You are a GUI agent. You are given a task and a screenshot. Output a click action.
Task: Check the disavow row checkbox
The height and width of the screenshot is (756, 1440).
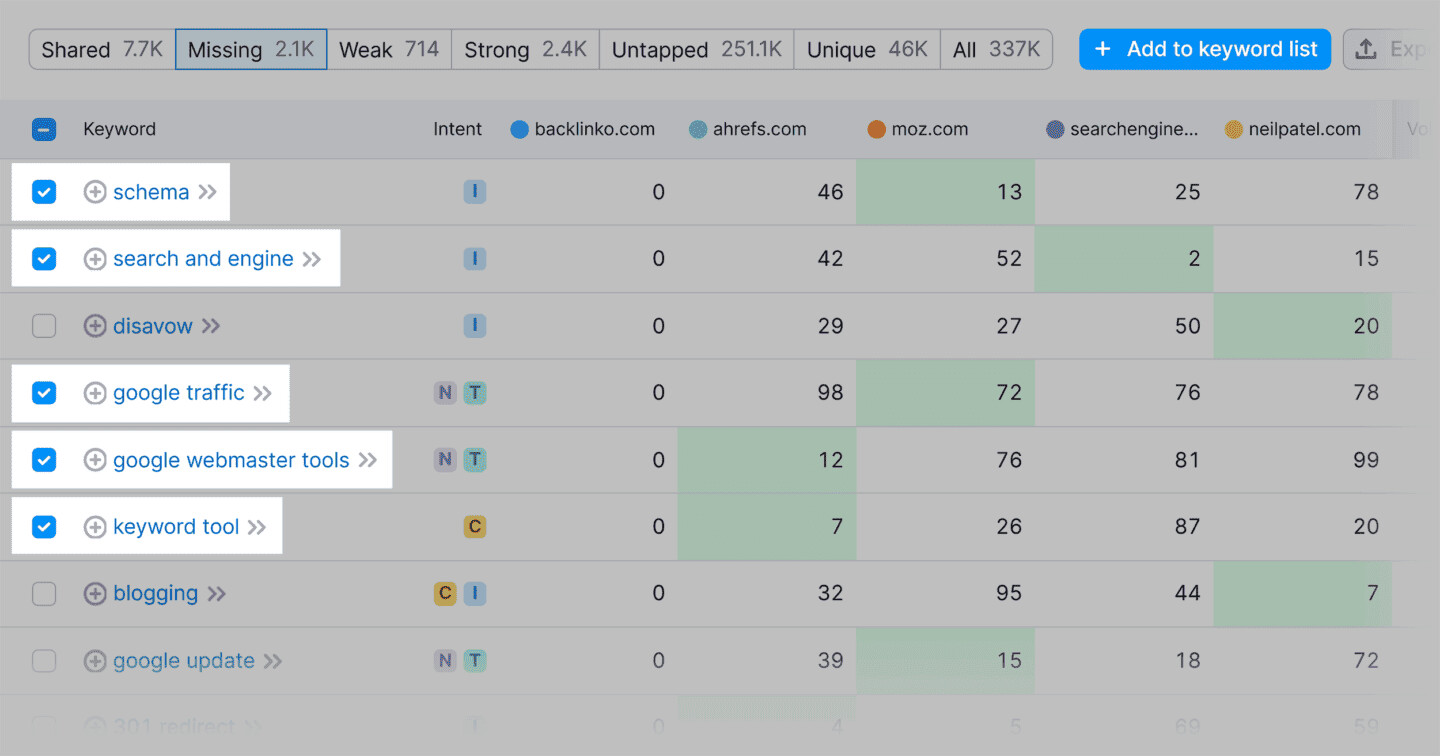[x=44, y=326]
